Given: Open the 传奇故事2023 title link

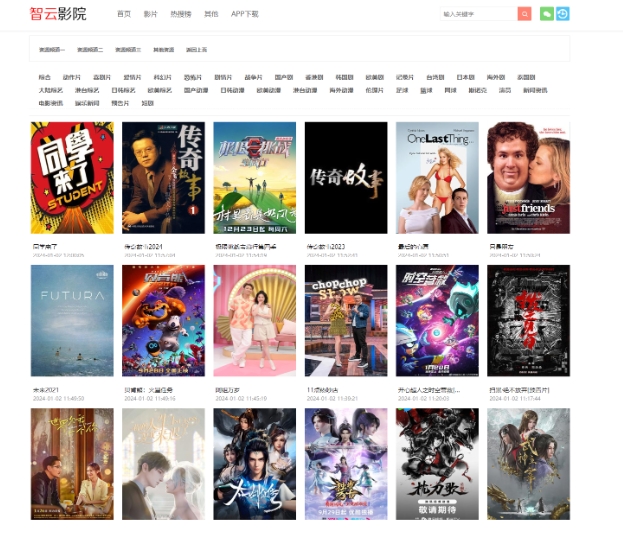Looking at the screenshot, I should point(326,247).
